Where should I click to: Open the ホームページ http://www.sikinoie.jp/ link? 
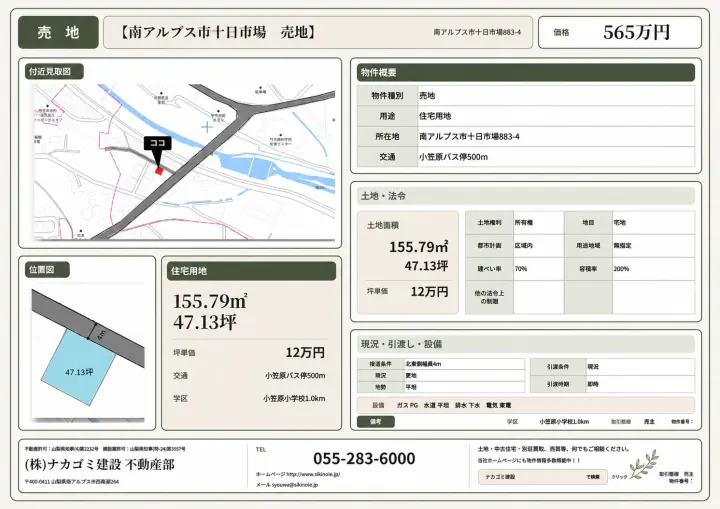298,474
